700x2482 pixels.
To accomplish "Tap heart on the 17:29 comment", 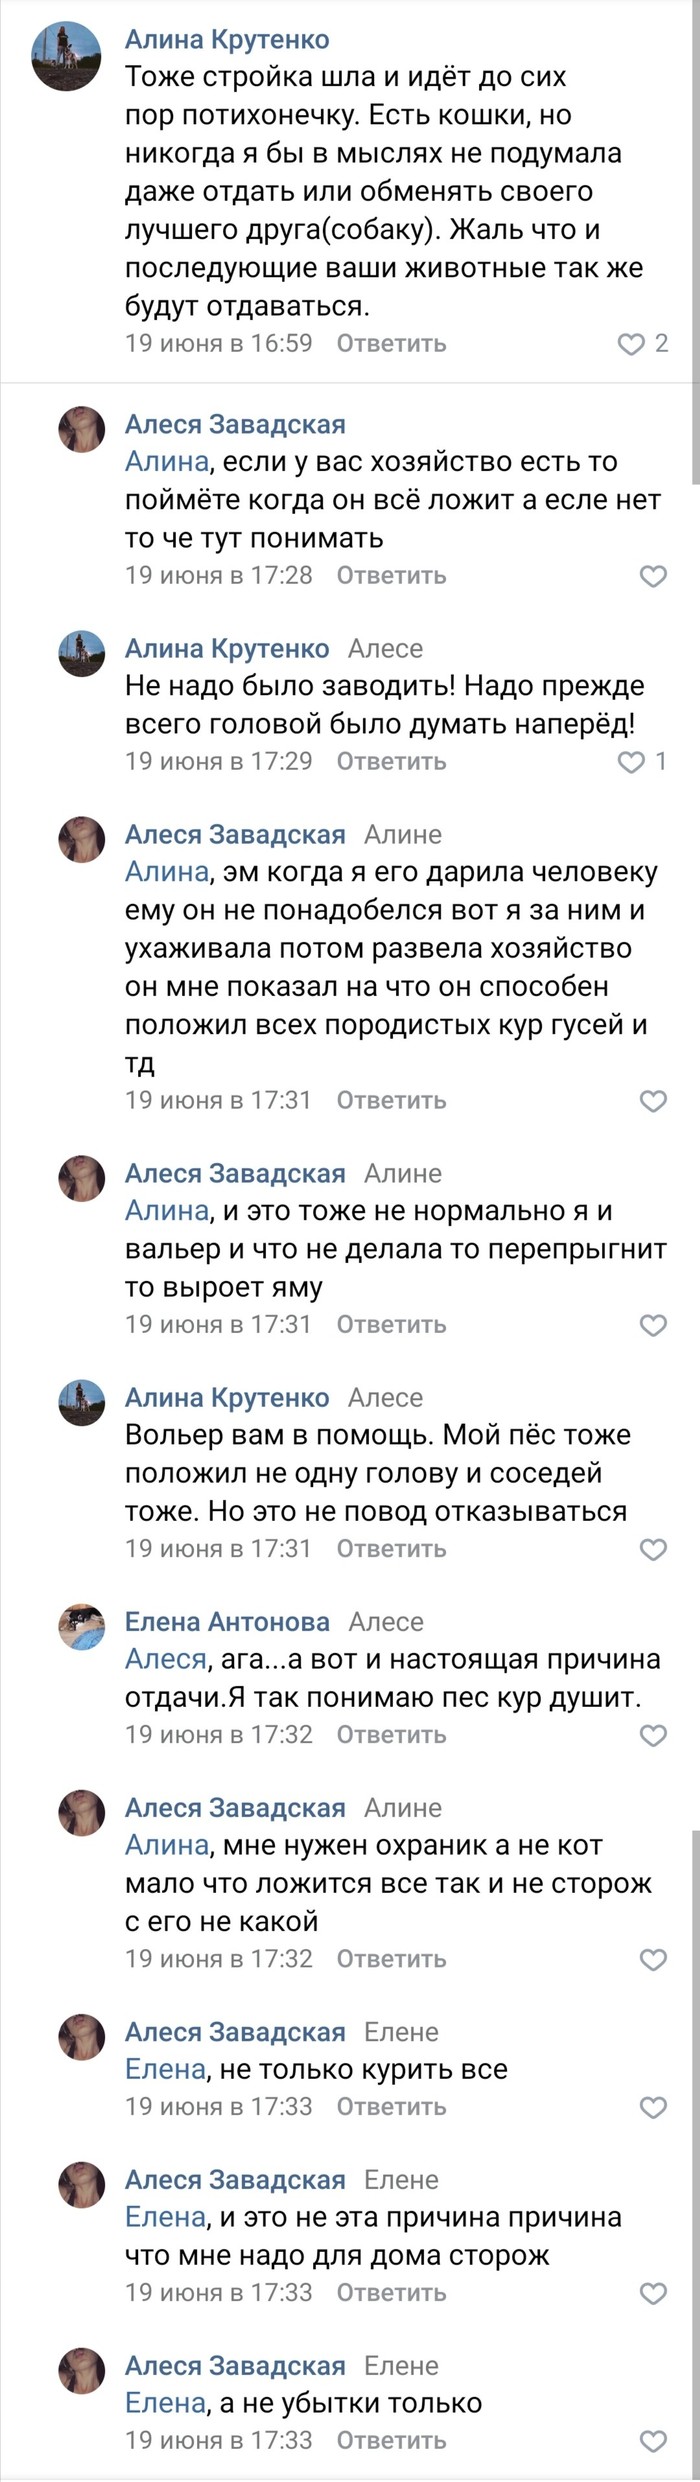I will [x=631, y=762].
